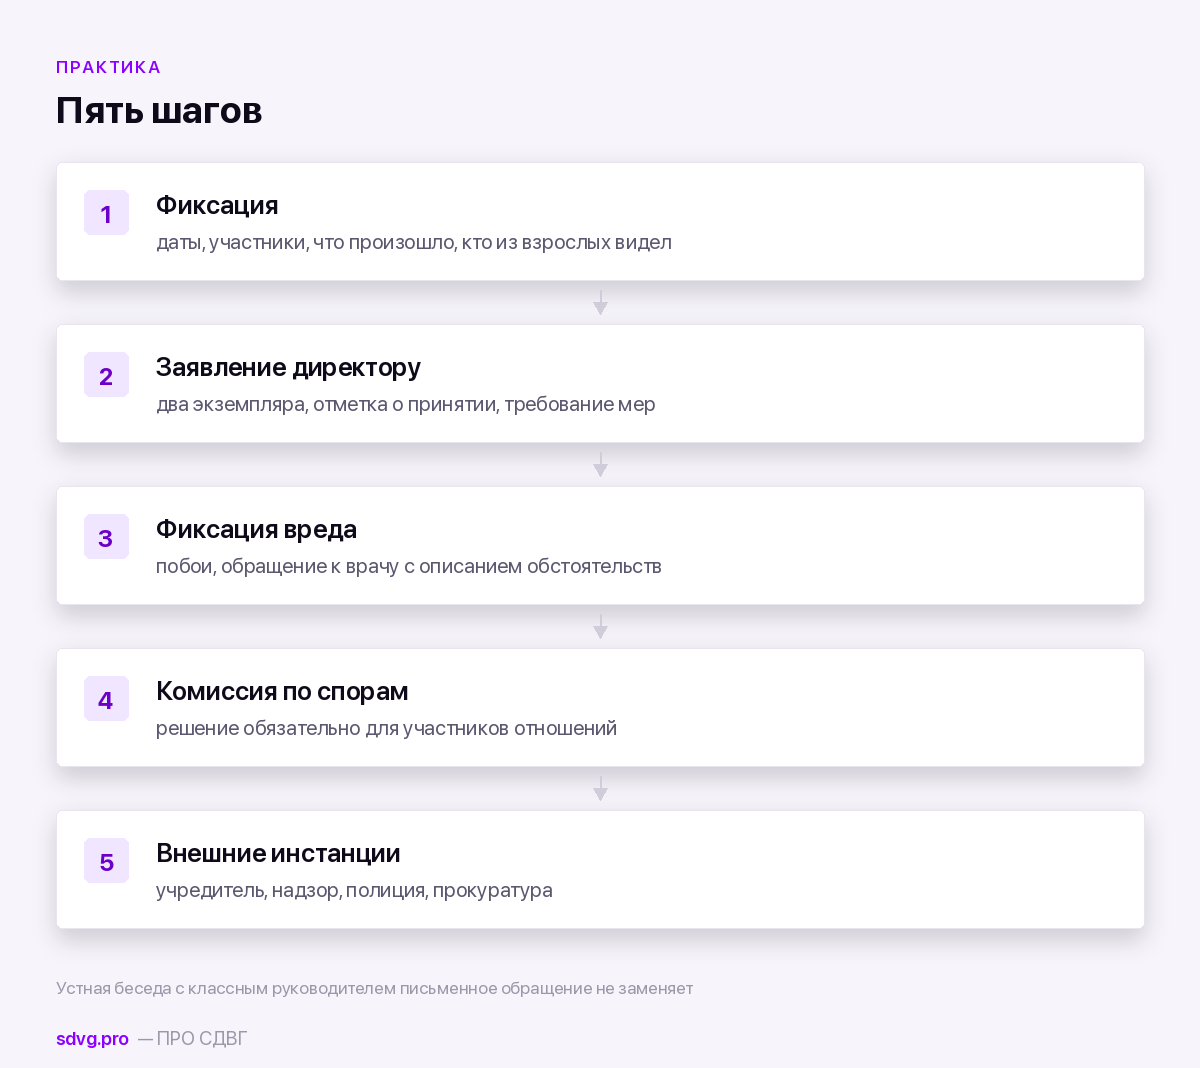Click the step number 5 badge
The width and height of the screenshot is (1200, 1068).
tap(106, 861)
